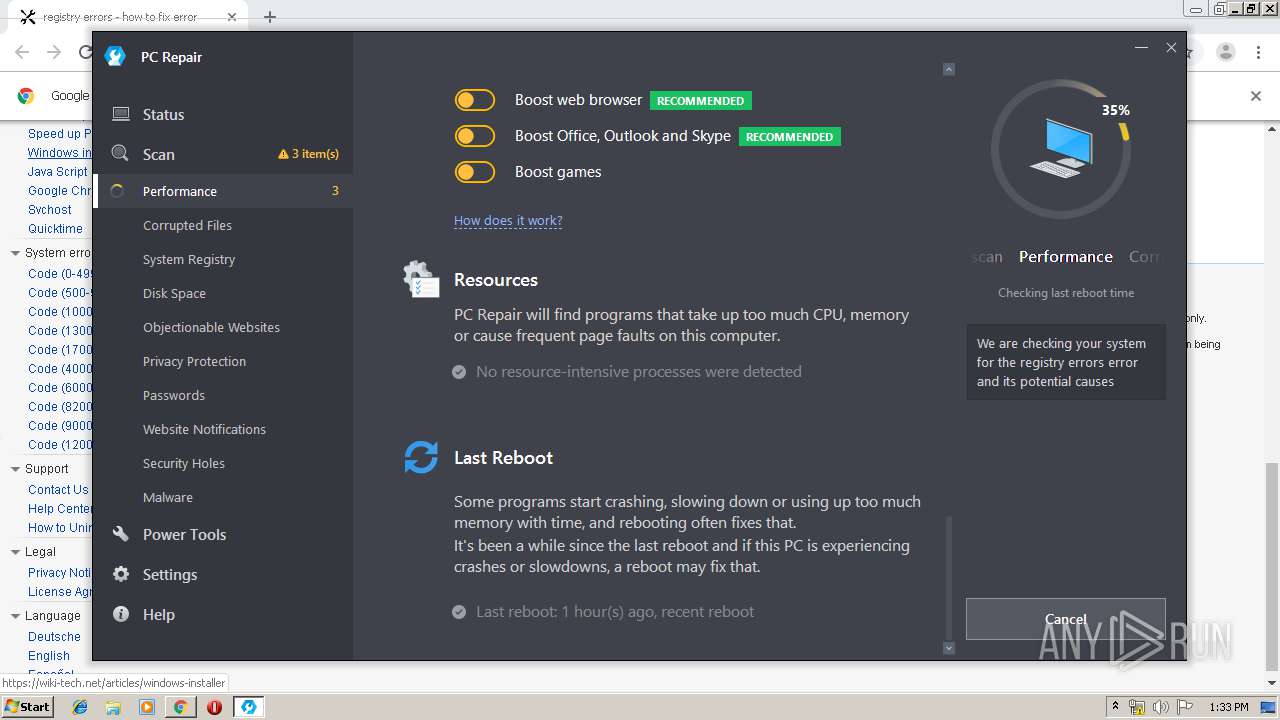Collapse the Legal tree in browser
Viewport: 1280px width, 720px height.
coord(15,552)
